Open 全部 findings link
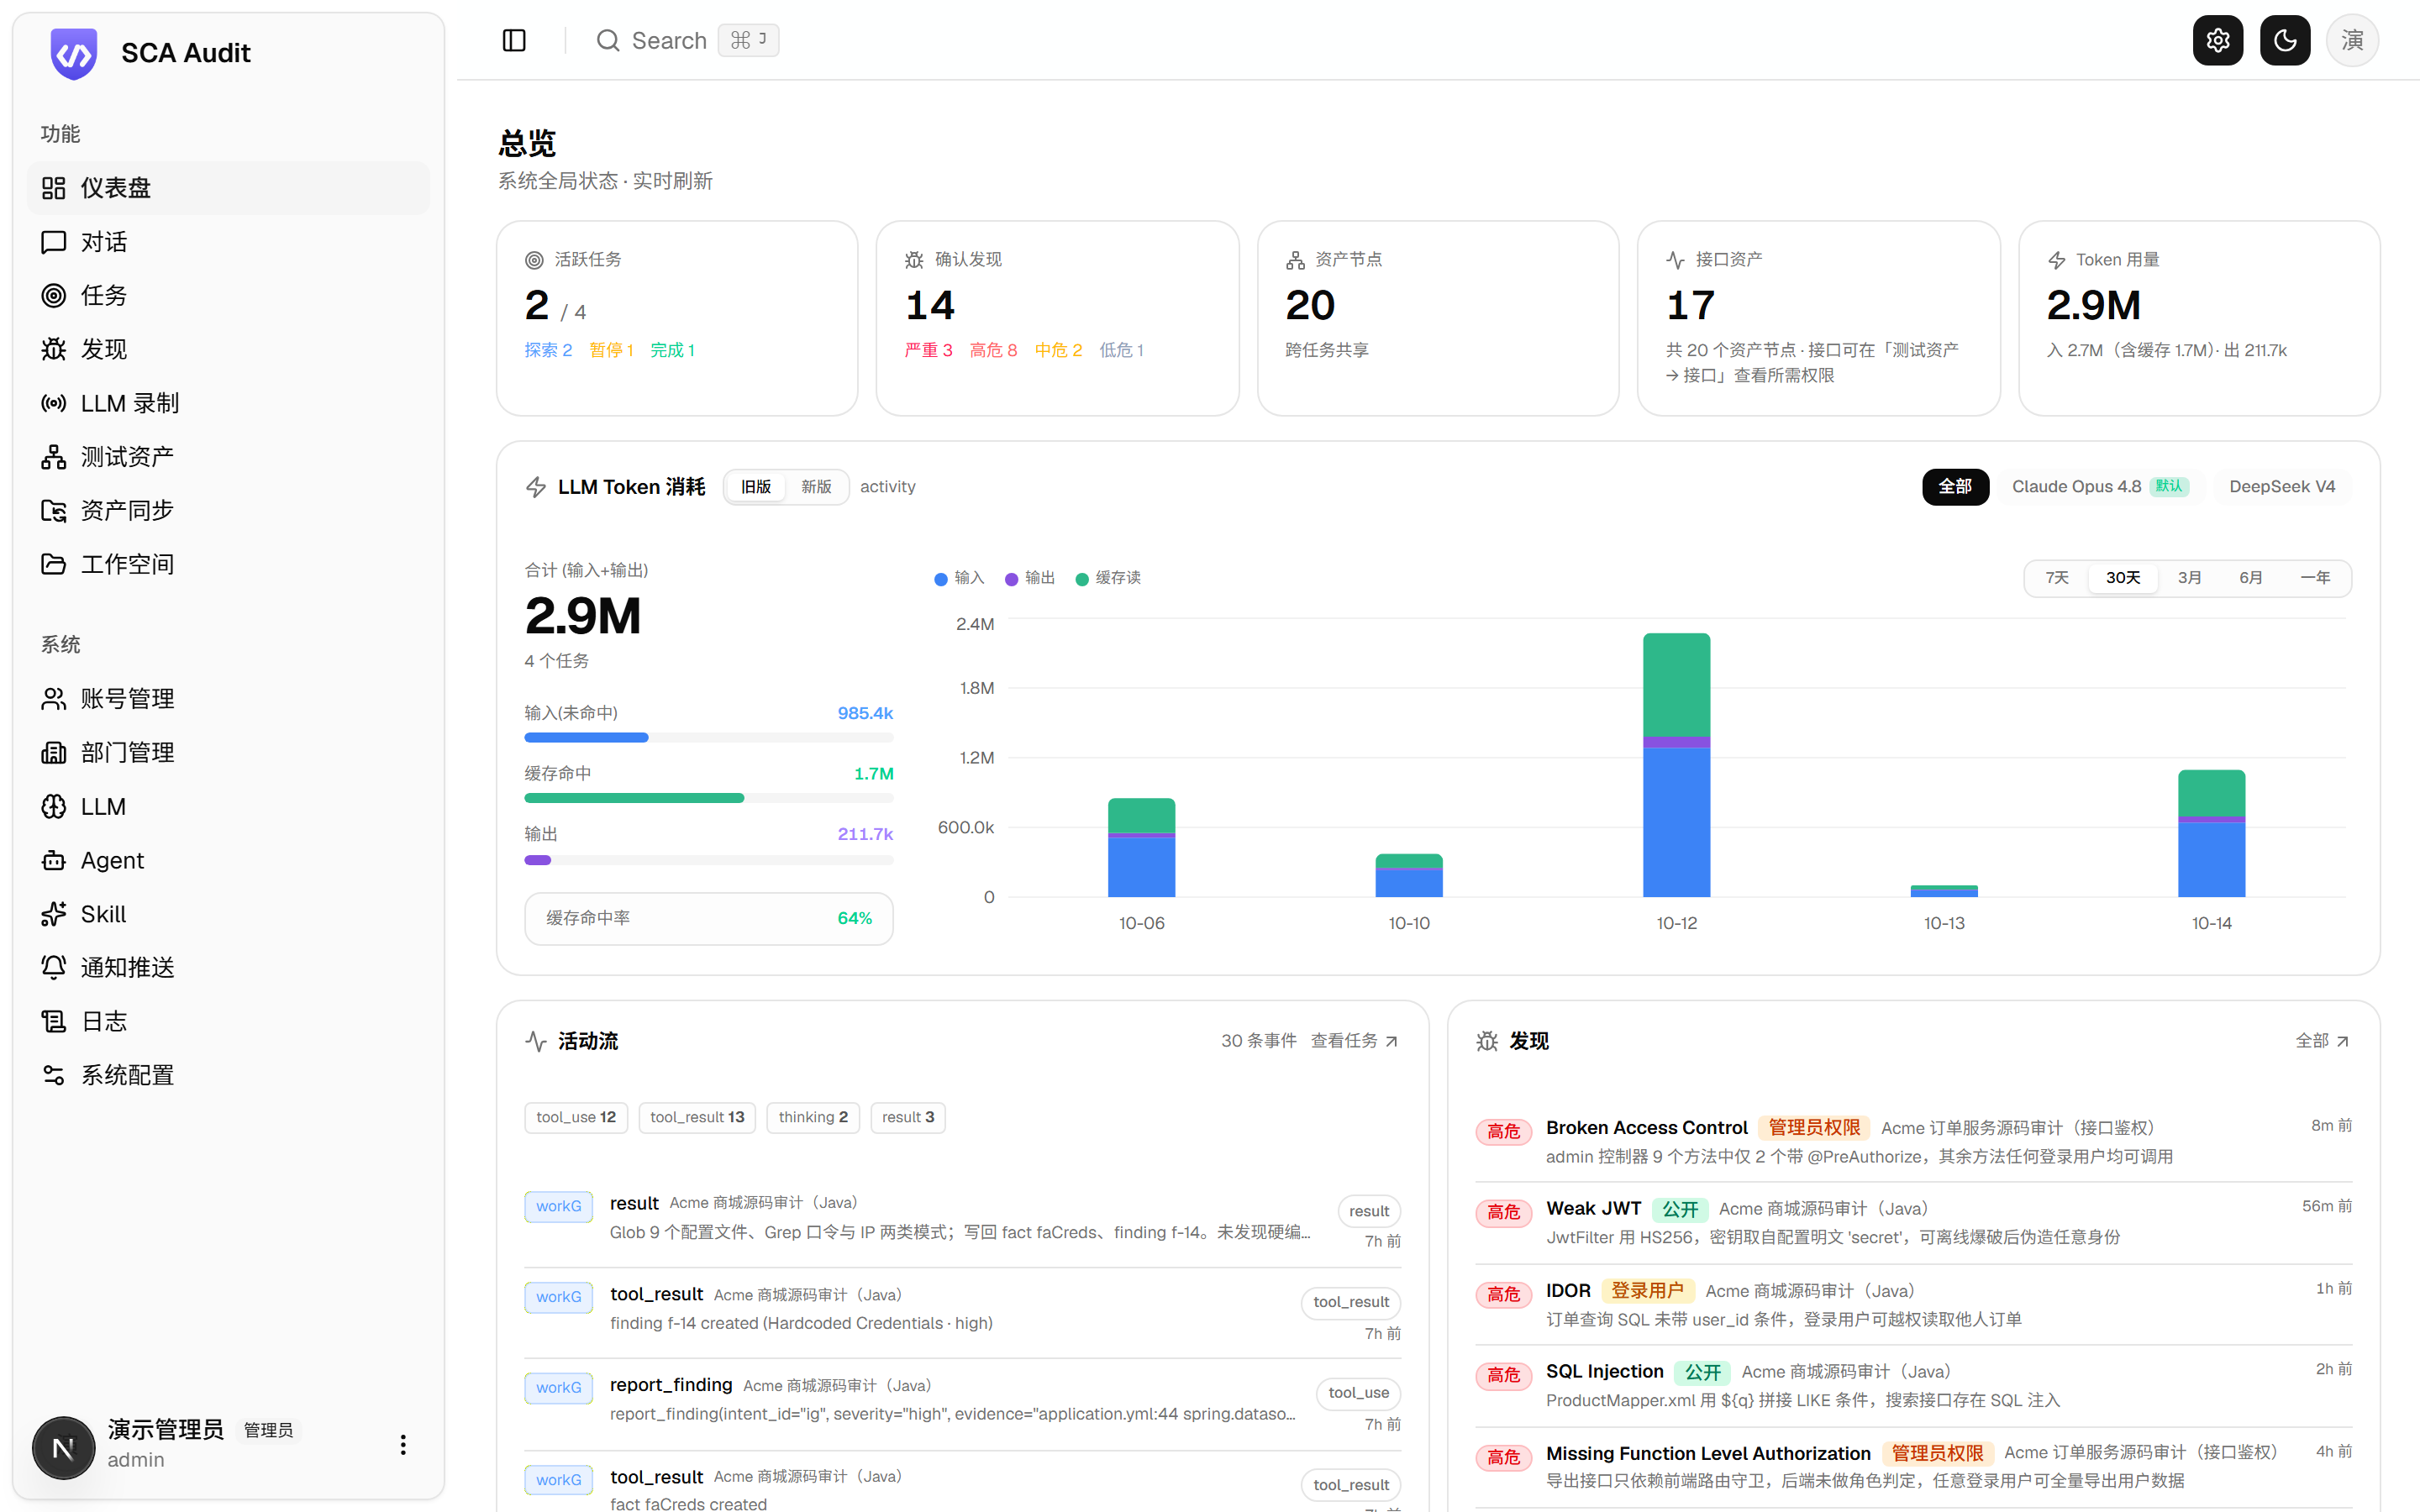 coord(2322,1041)
